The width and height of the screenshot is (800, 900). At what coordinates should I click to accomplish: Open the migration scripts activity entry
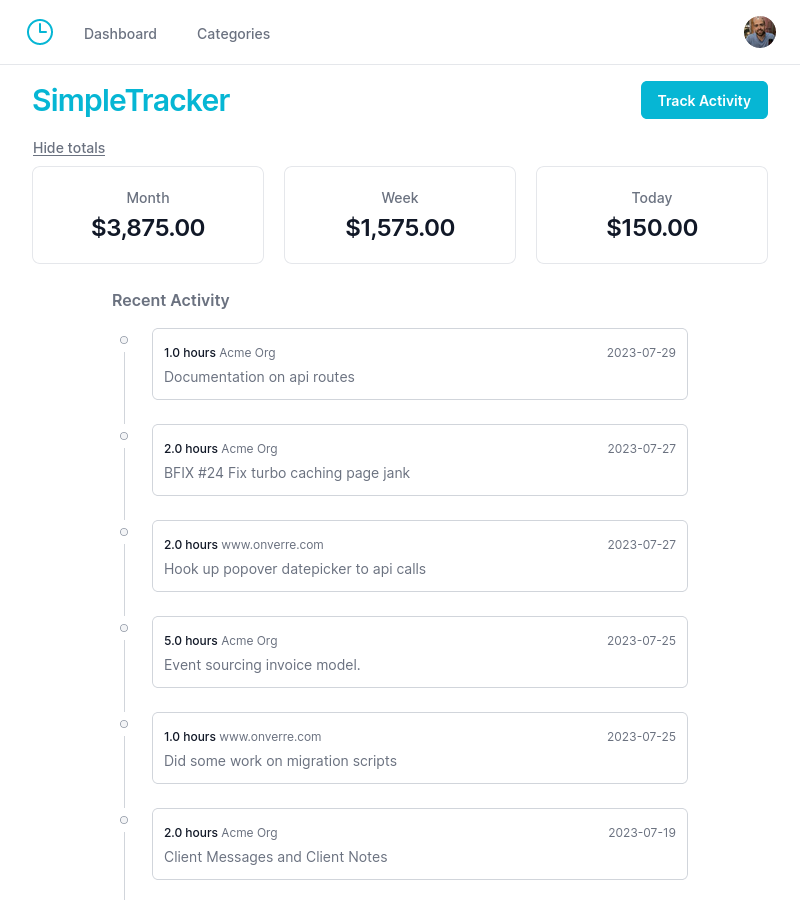click(420, 748)
